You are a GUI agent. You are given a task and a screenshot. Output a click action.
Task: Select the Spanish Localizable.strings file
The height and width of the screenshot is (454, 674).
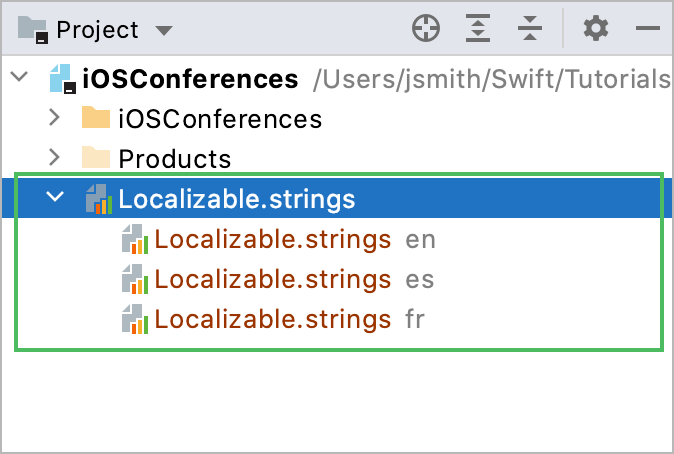point(272,280)
